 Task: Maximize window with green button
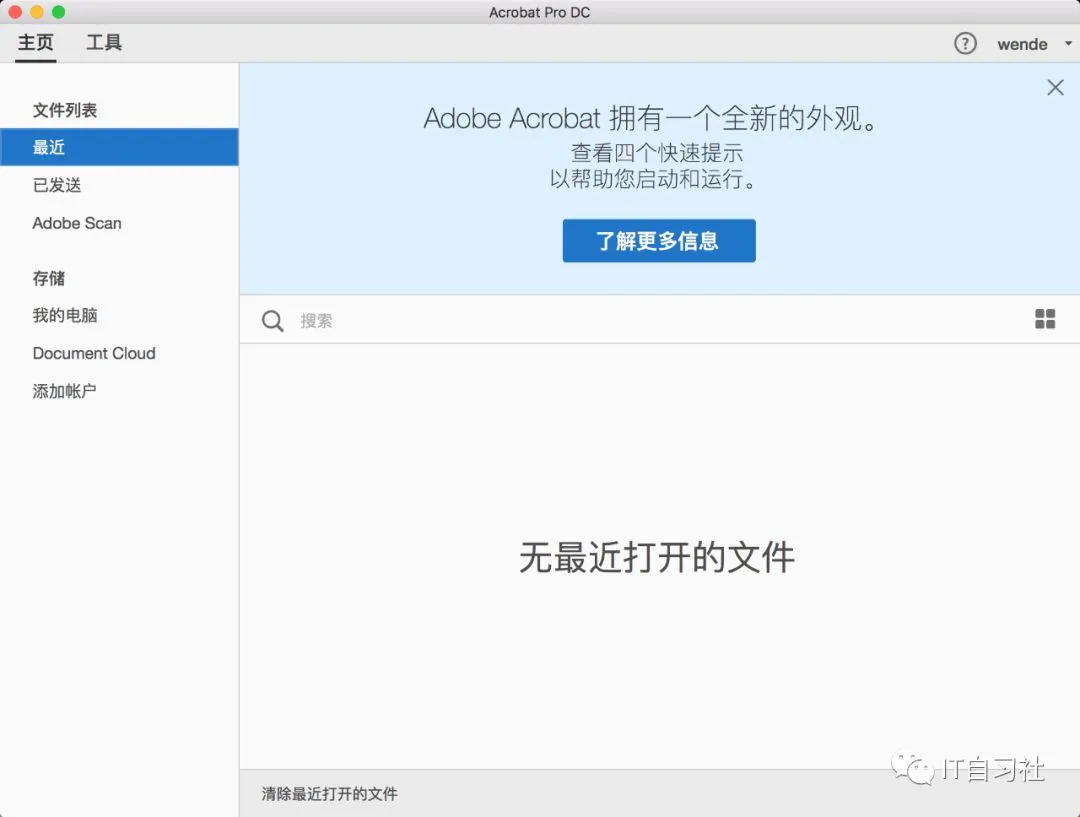pos(59,12)
